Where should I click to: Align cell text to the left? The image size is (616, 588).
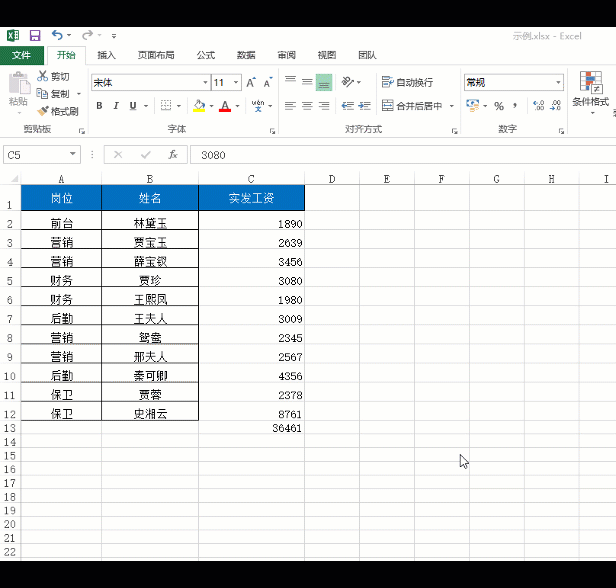pyautogui.click(x=290, y=106)
